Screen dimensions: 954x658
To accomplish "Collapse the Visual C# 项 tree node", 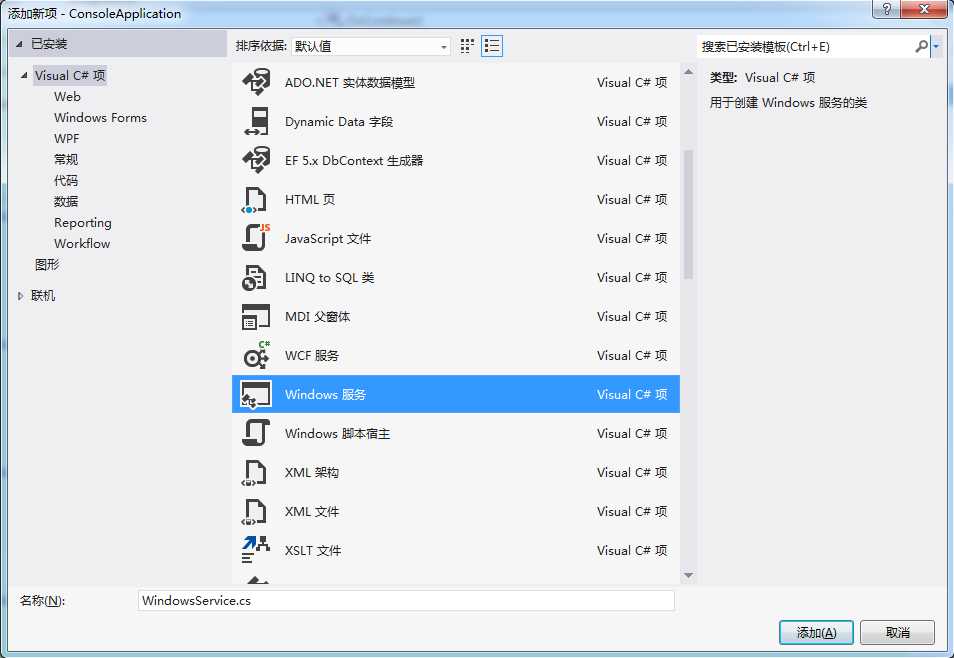I will (x=24, y=75).
